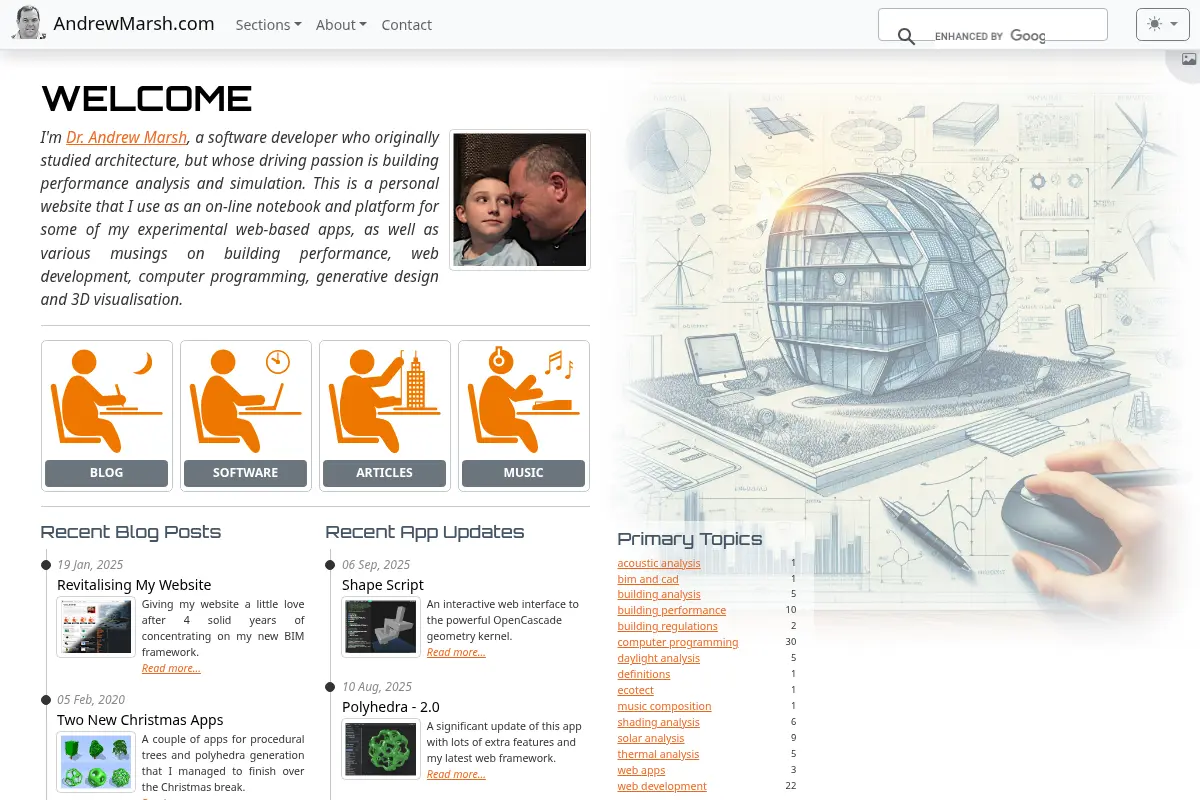The image size is (1200, 800).
Task: Open the Contact page
Action: [x=407, y=25]
